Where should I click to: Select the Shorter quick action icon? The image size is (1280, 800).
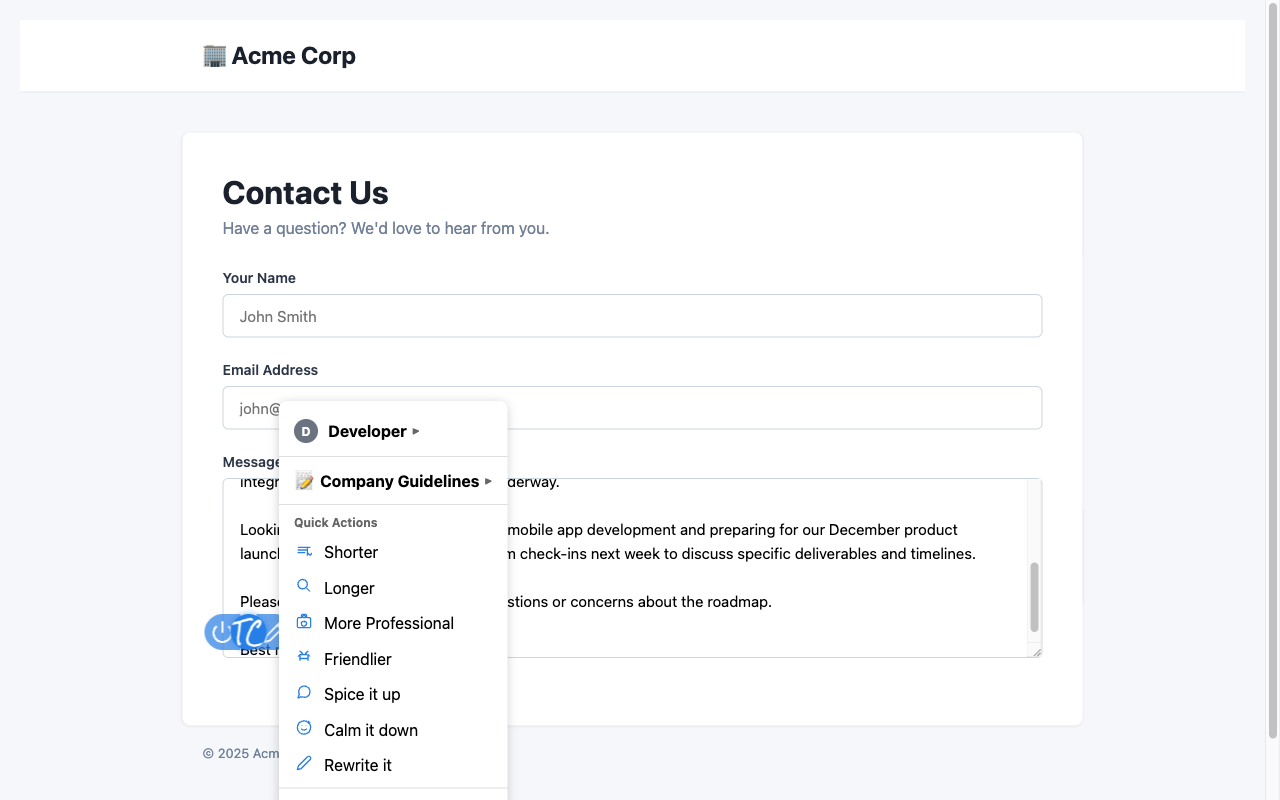tap(304, 550)
